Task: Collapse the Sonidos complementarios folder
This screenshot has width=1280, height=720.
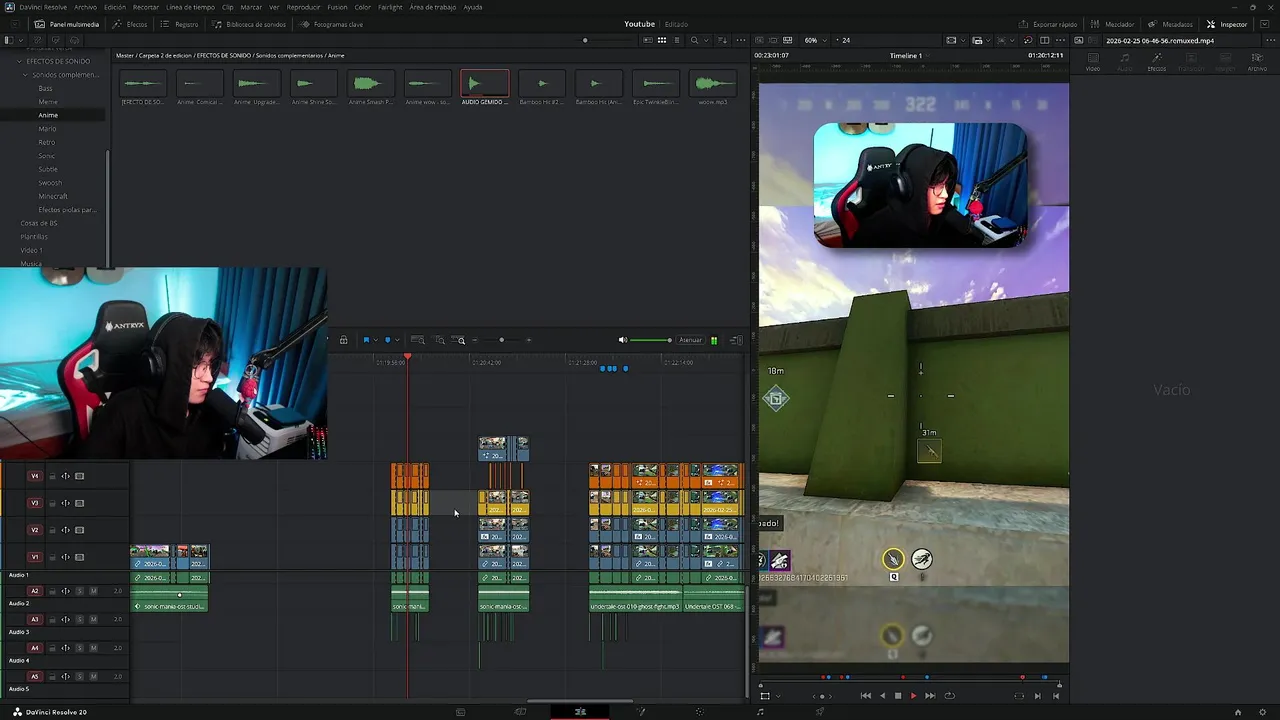Action: 26,75
